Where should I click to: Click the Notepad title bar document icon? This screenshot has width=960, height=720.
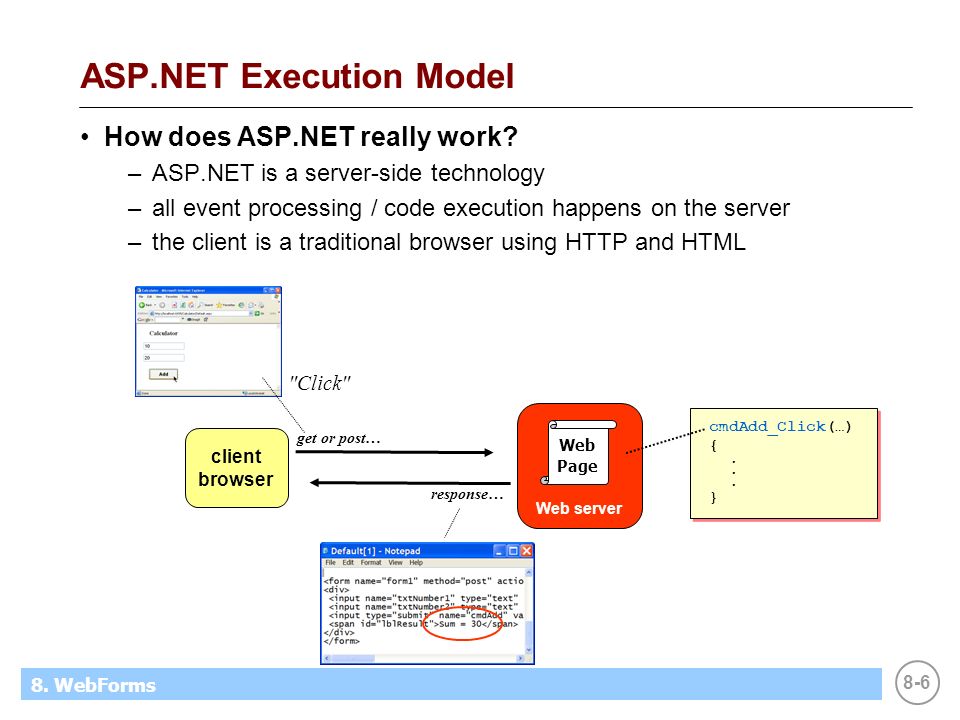[326, 551]
